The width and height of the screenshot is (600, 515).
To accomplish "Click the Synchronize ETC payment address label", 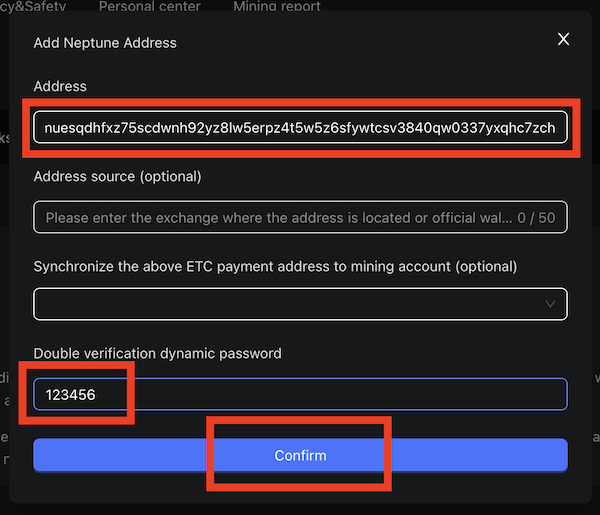I will tap(275, 267).
